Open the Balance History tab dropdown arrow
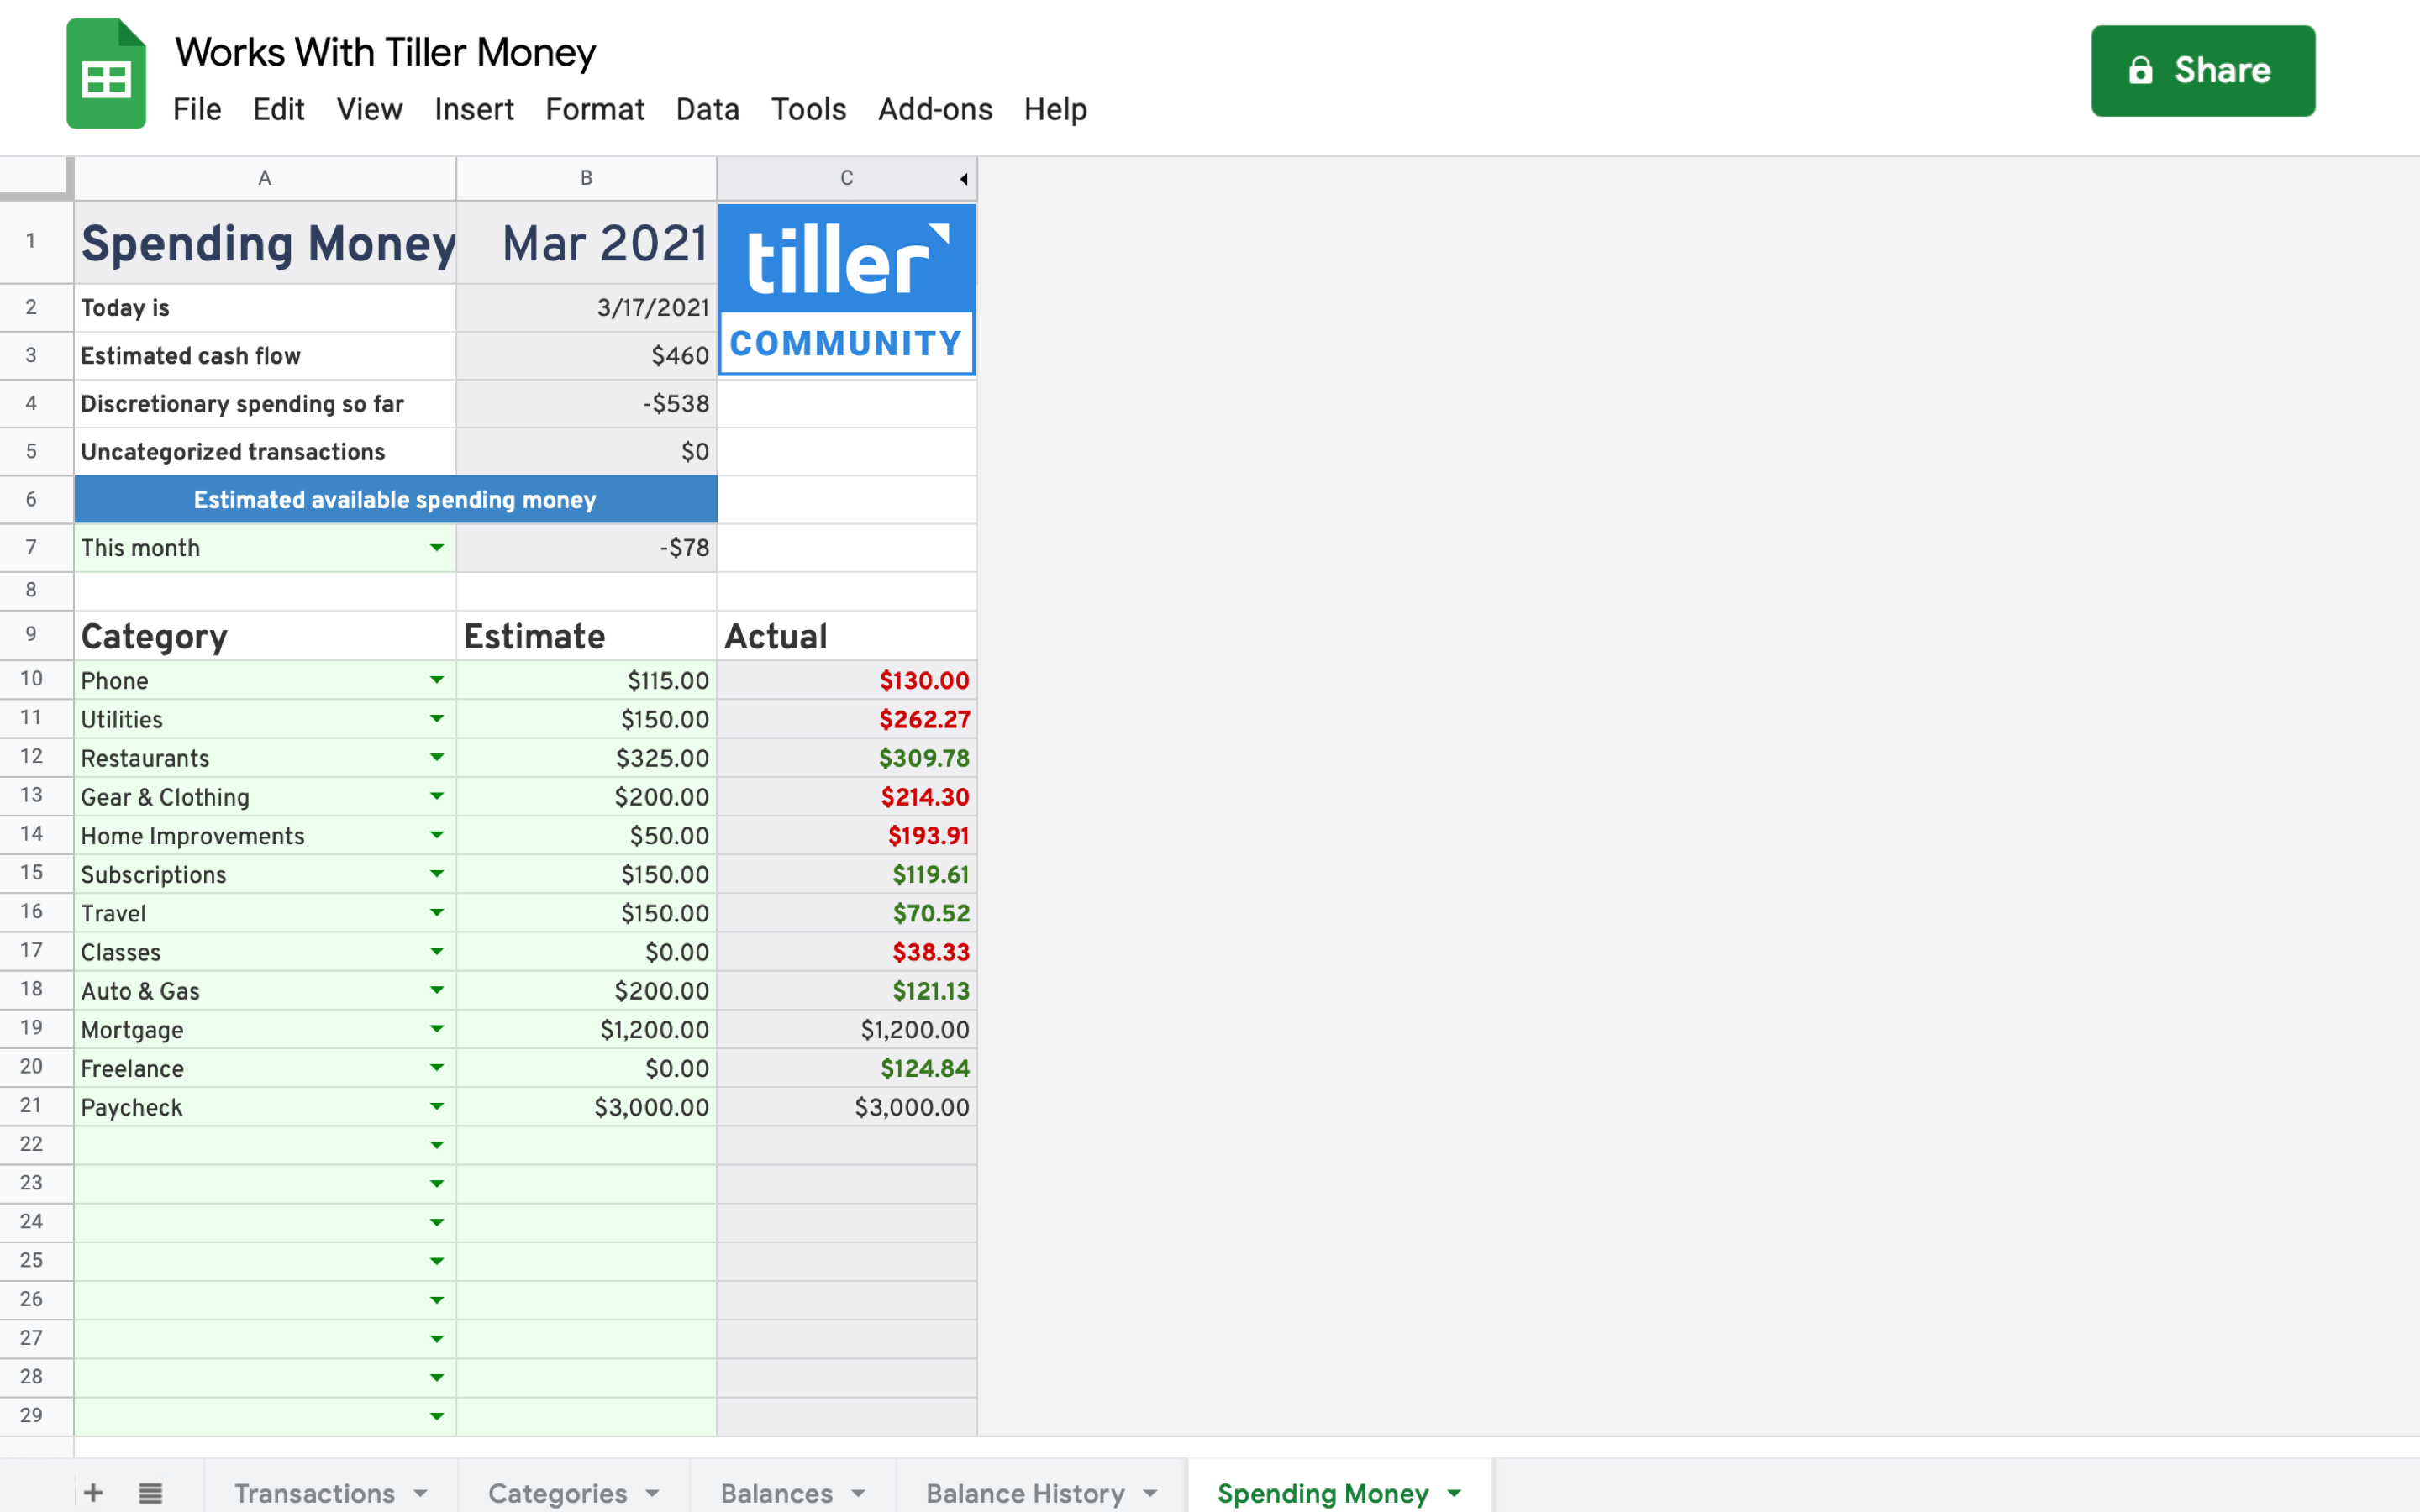Image resolution: width=2420 pixels, height=1512 pixels. (1150, 1493)
